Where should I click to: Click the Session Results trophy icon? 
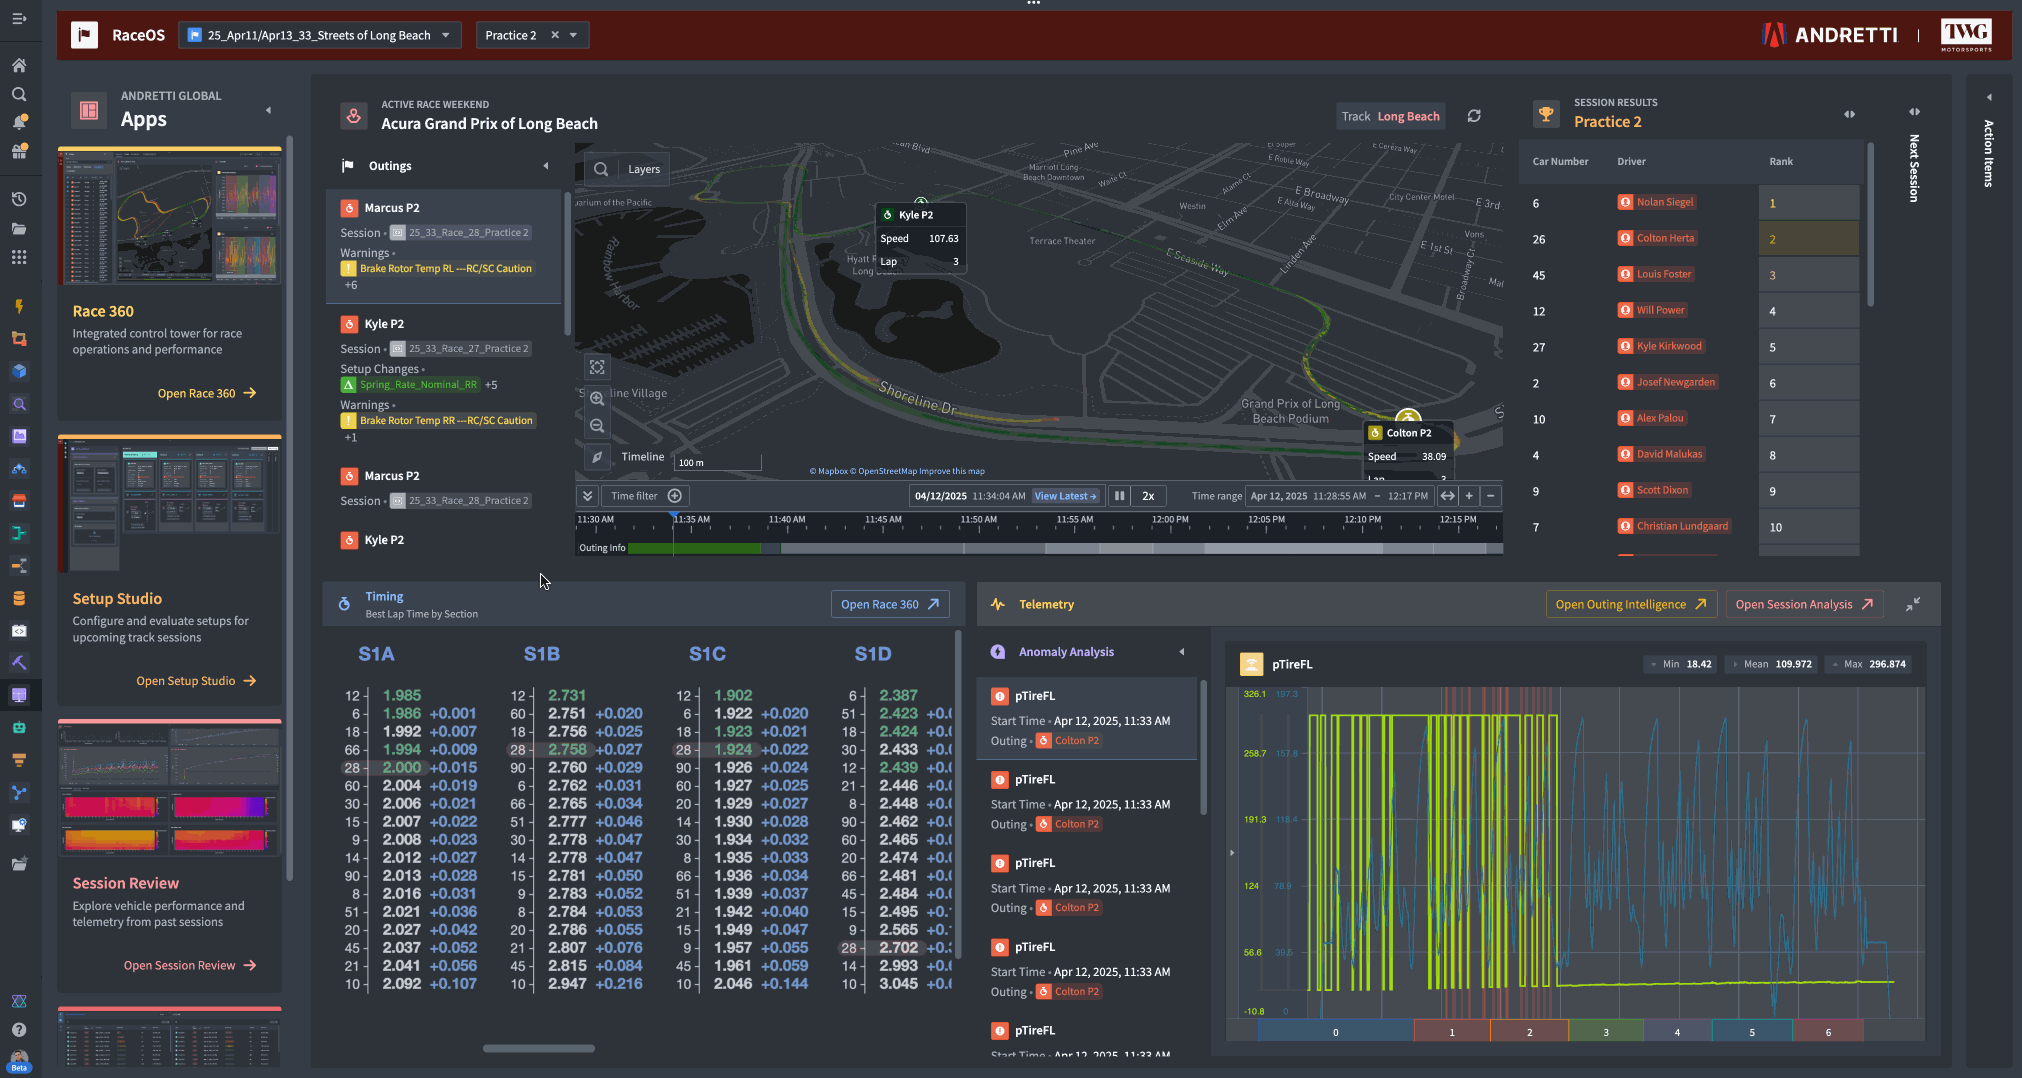pos(1546,113)
